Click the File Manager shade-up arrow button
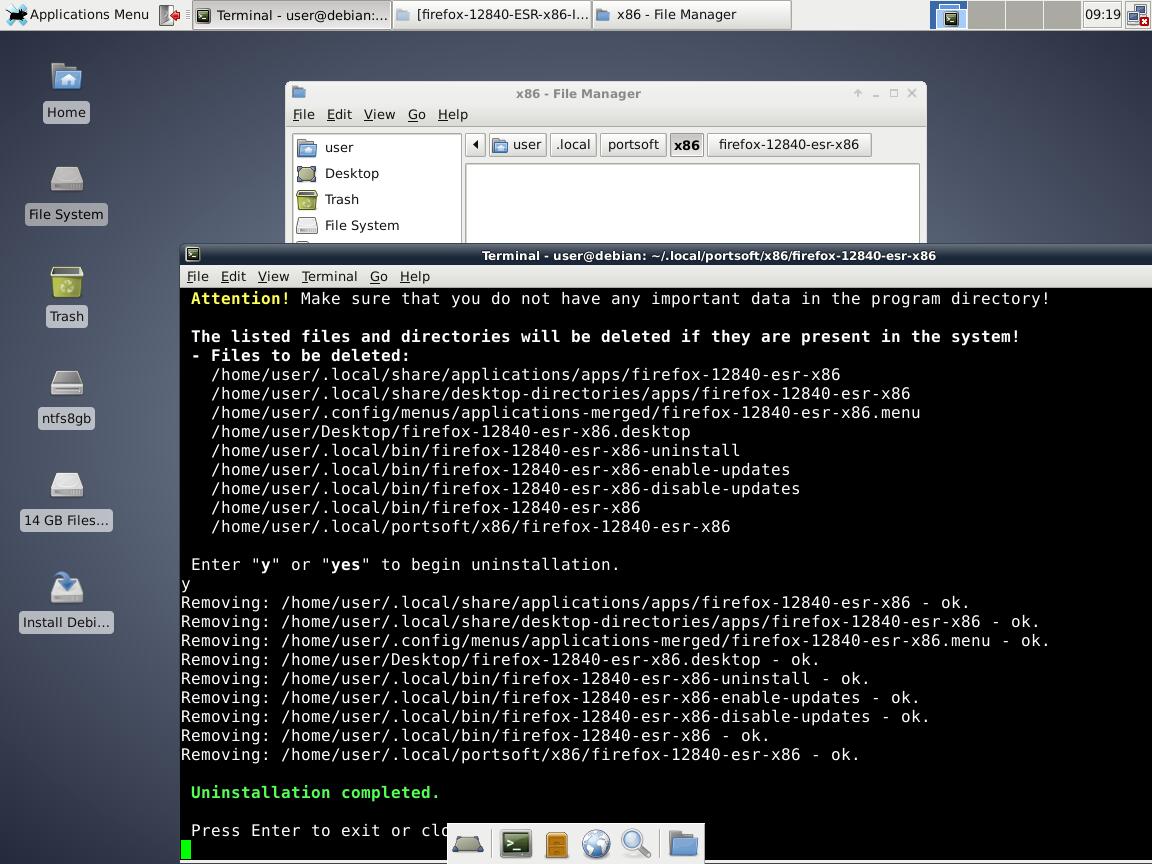The width and height of the screenshot is (1152, 864). click(x=857, y=93)
